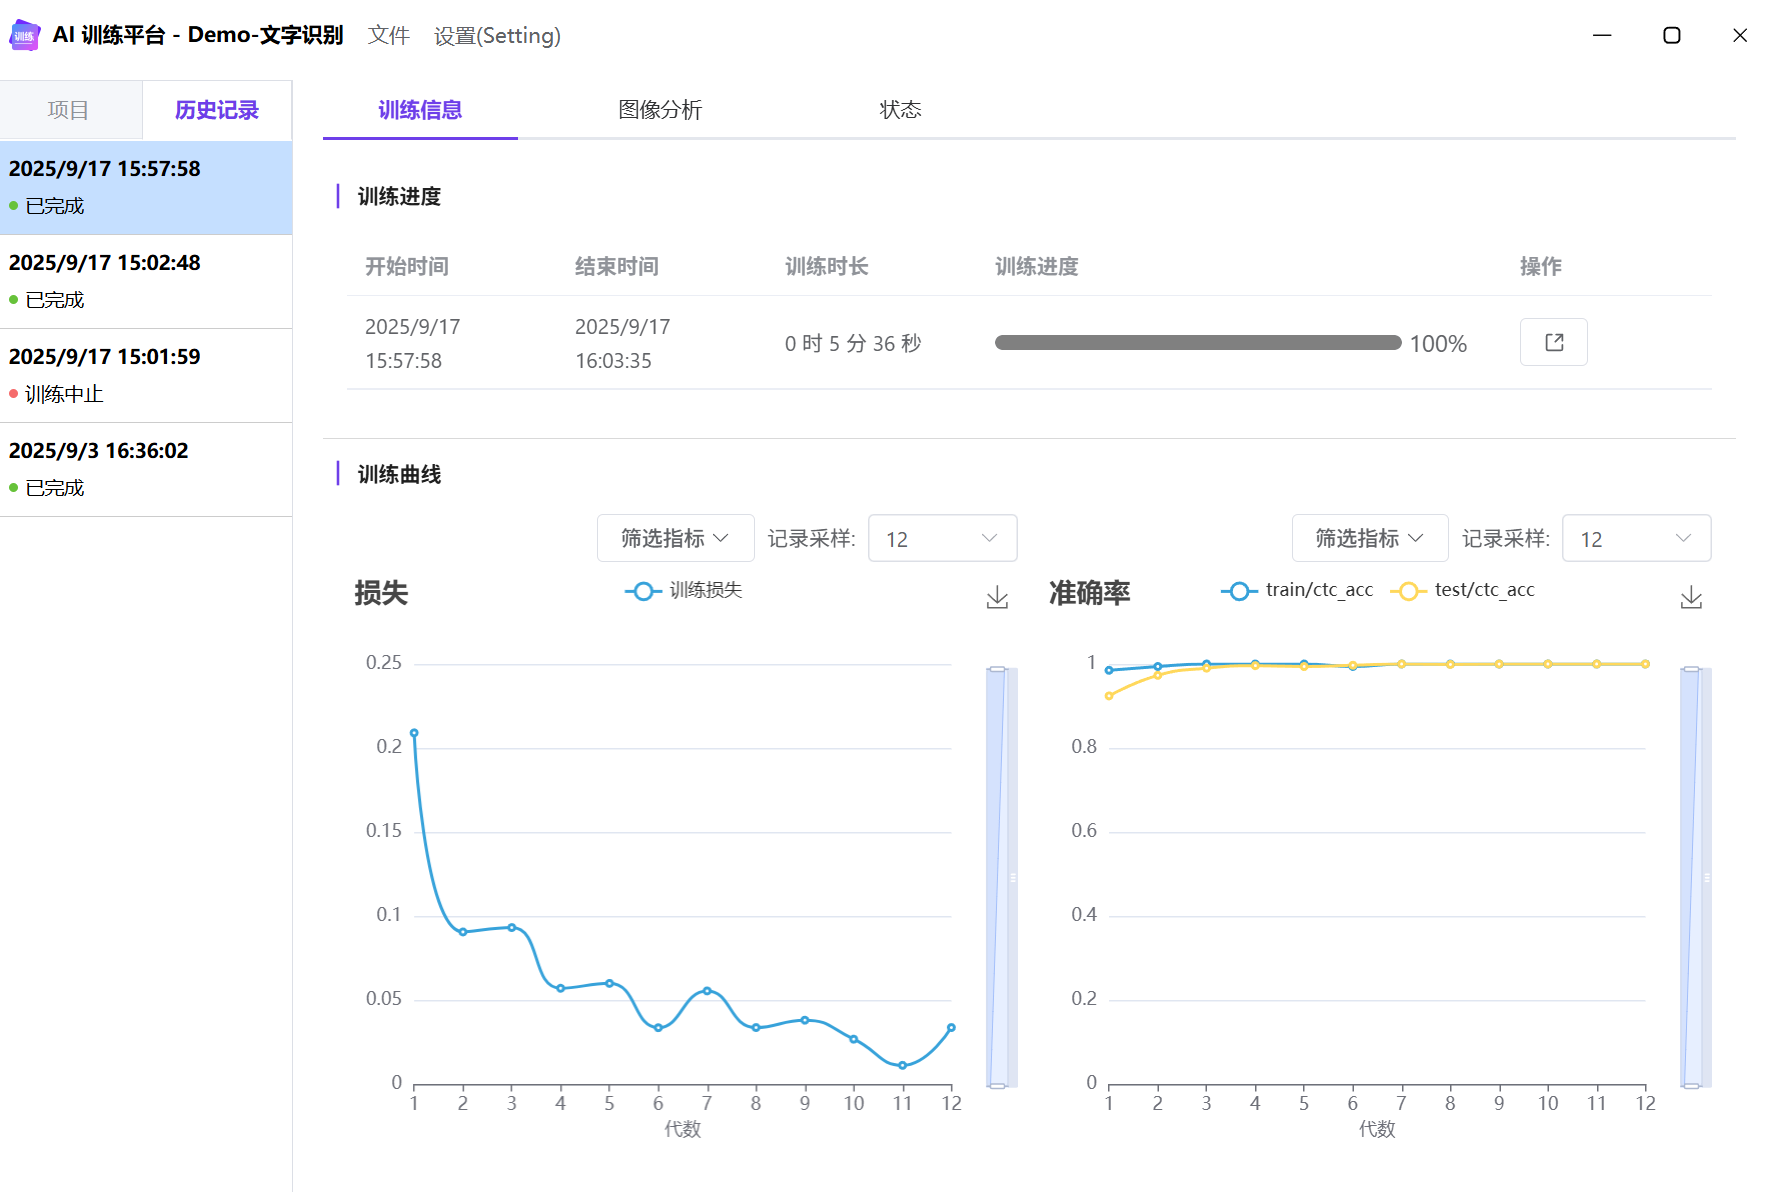Maximize the application window

pyautogui.click(x=1671, y=36)
